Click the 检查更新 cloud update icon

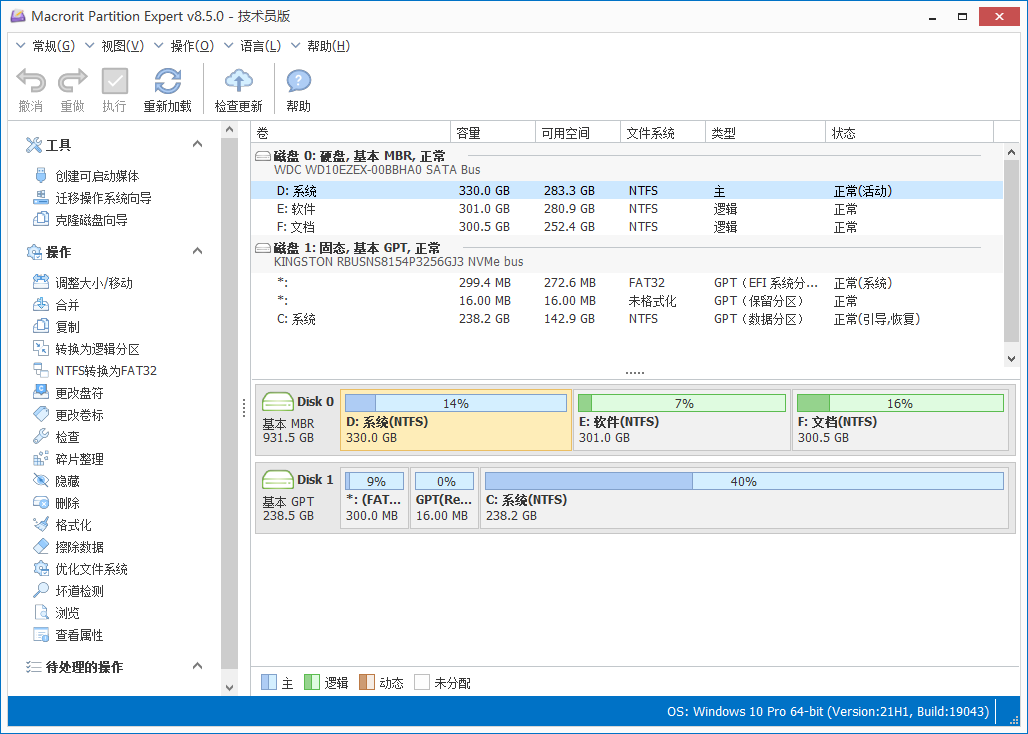pos(238,82)
